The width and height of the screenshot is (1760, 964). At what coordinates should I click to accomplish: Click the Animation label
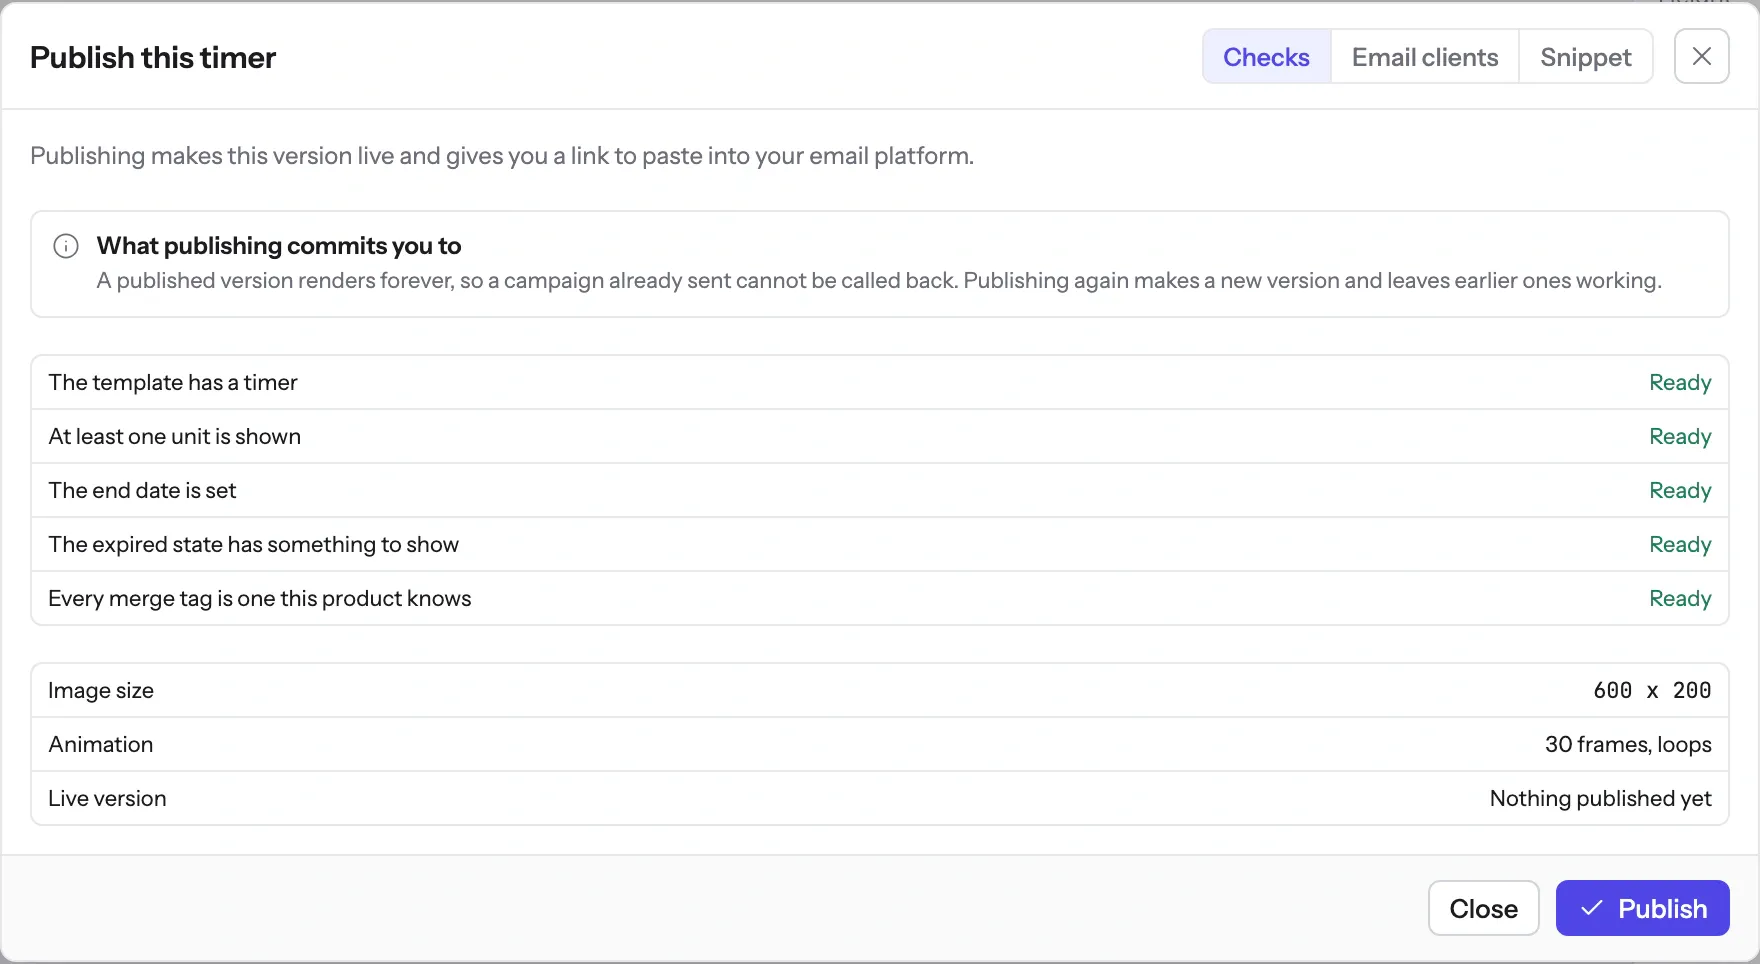click(x=101, y=744)
